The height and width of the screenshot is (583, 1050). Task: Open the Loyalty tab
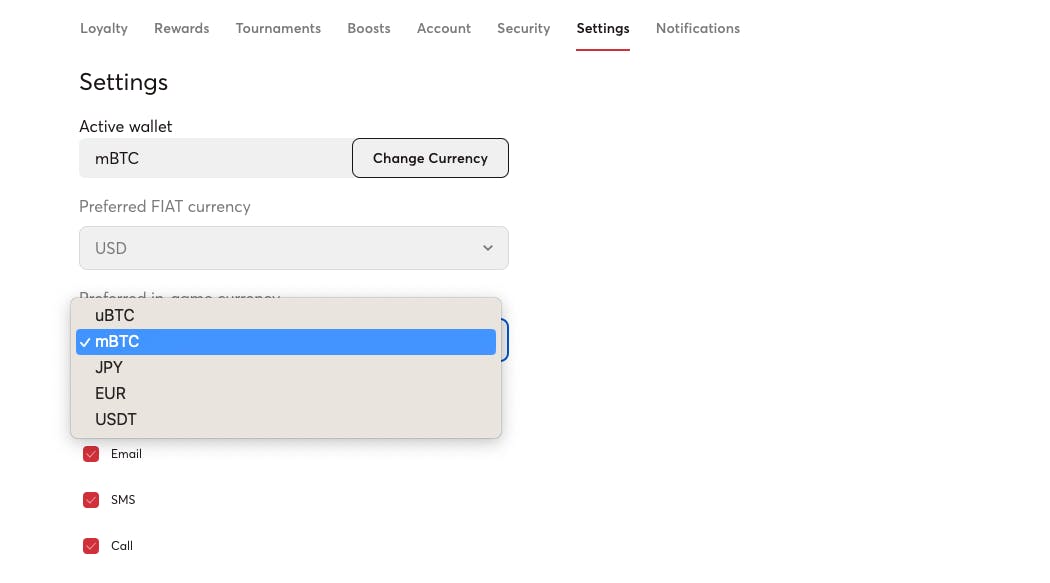(104, 28)
